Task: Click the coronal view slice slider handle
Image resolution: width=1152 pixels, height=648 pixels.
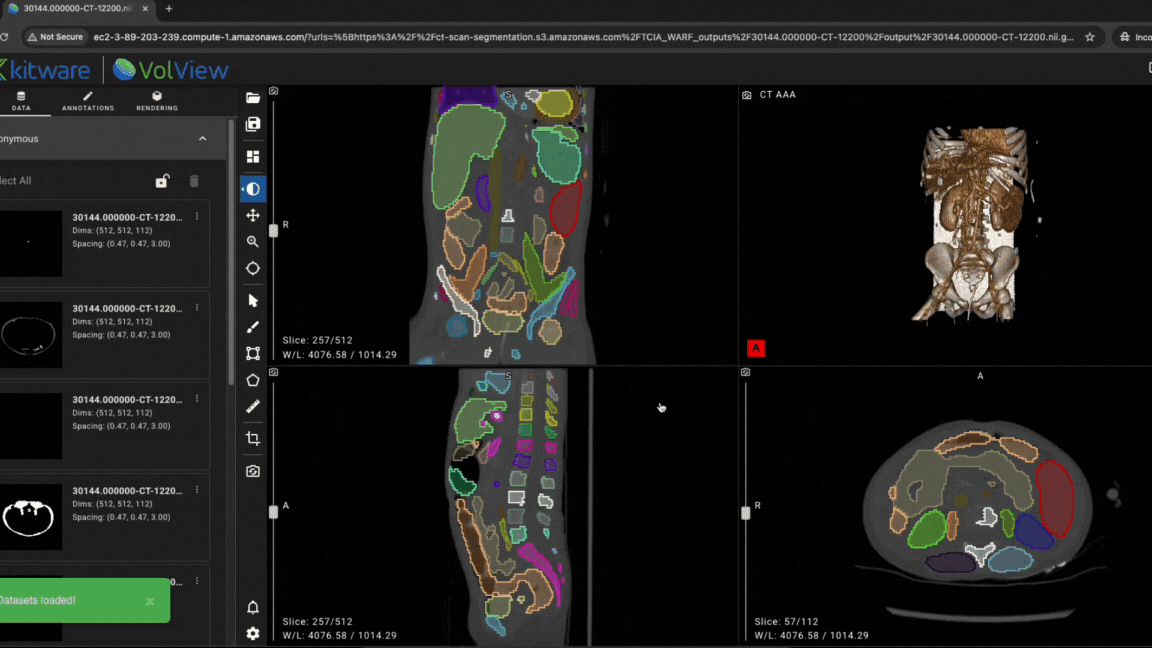Action: pos(273,230)
